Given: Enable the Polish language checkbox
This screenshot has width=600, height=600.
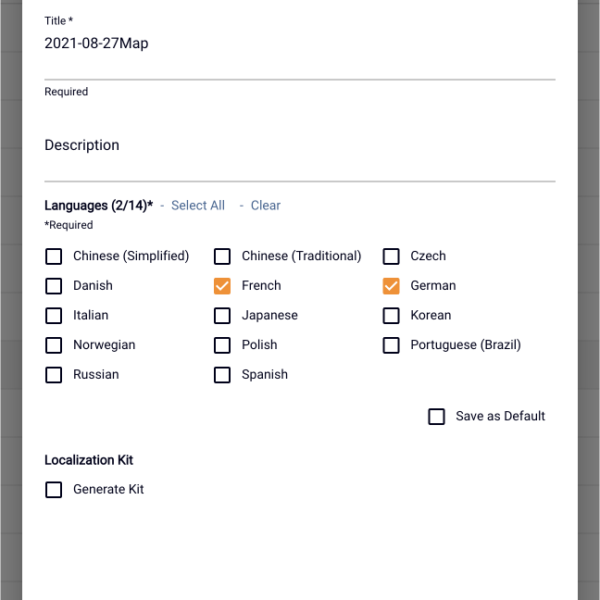Looking at the screenshot, I should pos(222,345).
